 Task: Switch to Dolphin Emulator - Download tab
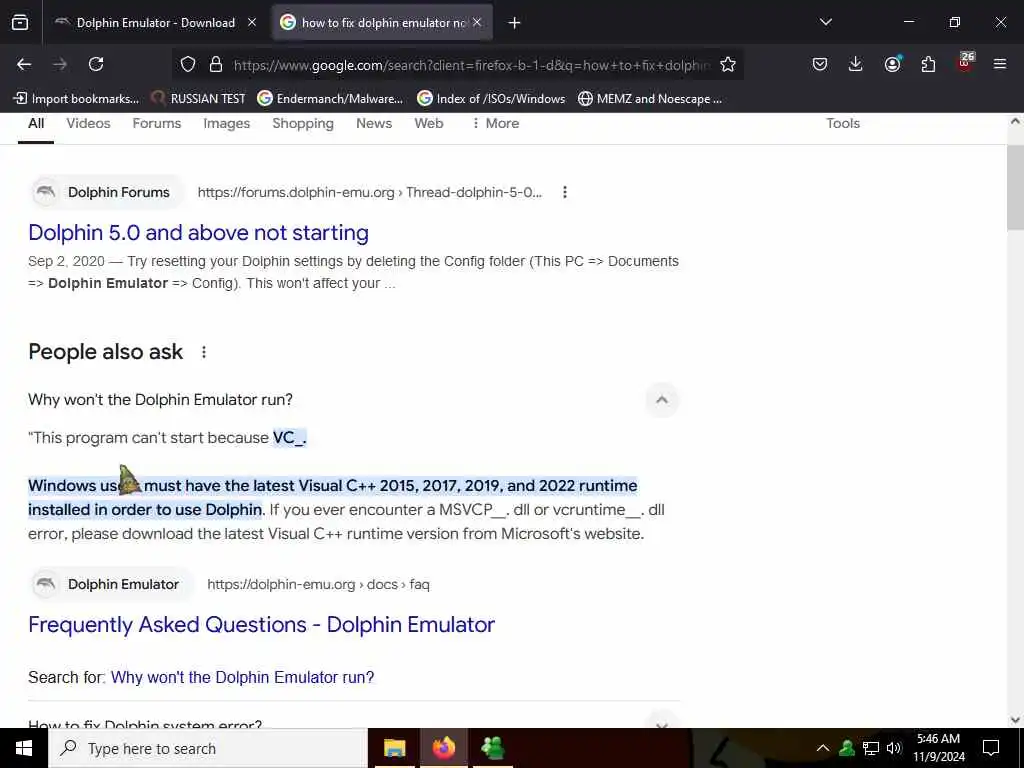pyautogui.click(x=155, y=23)
